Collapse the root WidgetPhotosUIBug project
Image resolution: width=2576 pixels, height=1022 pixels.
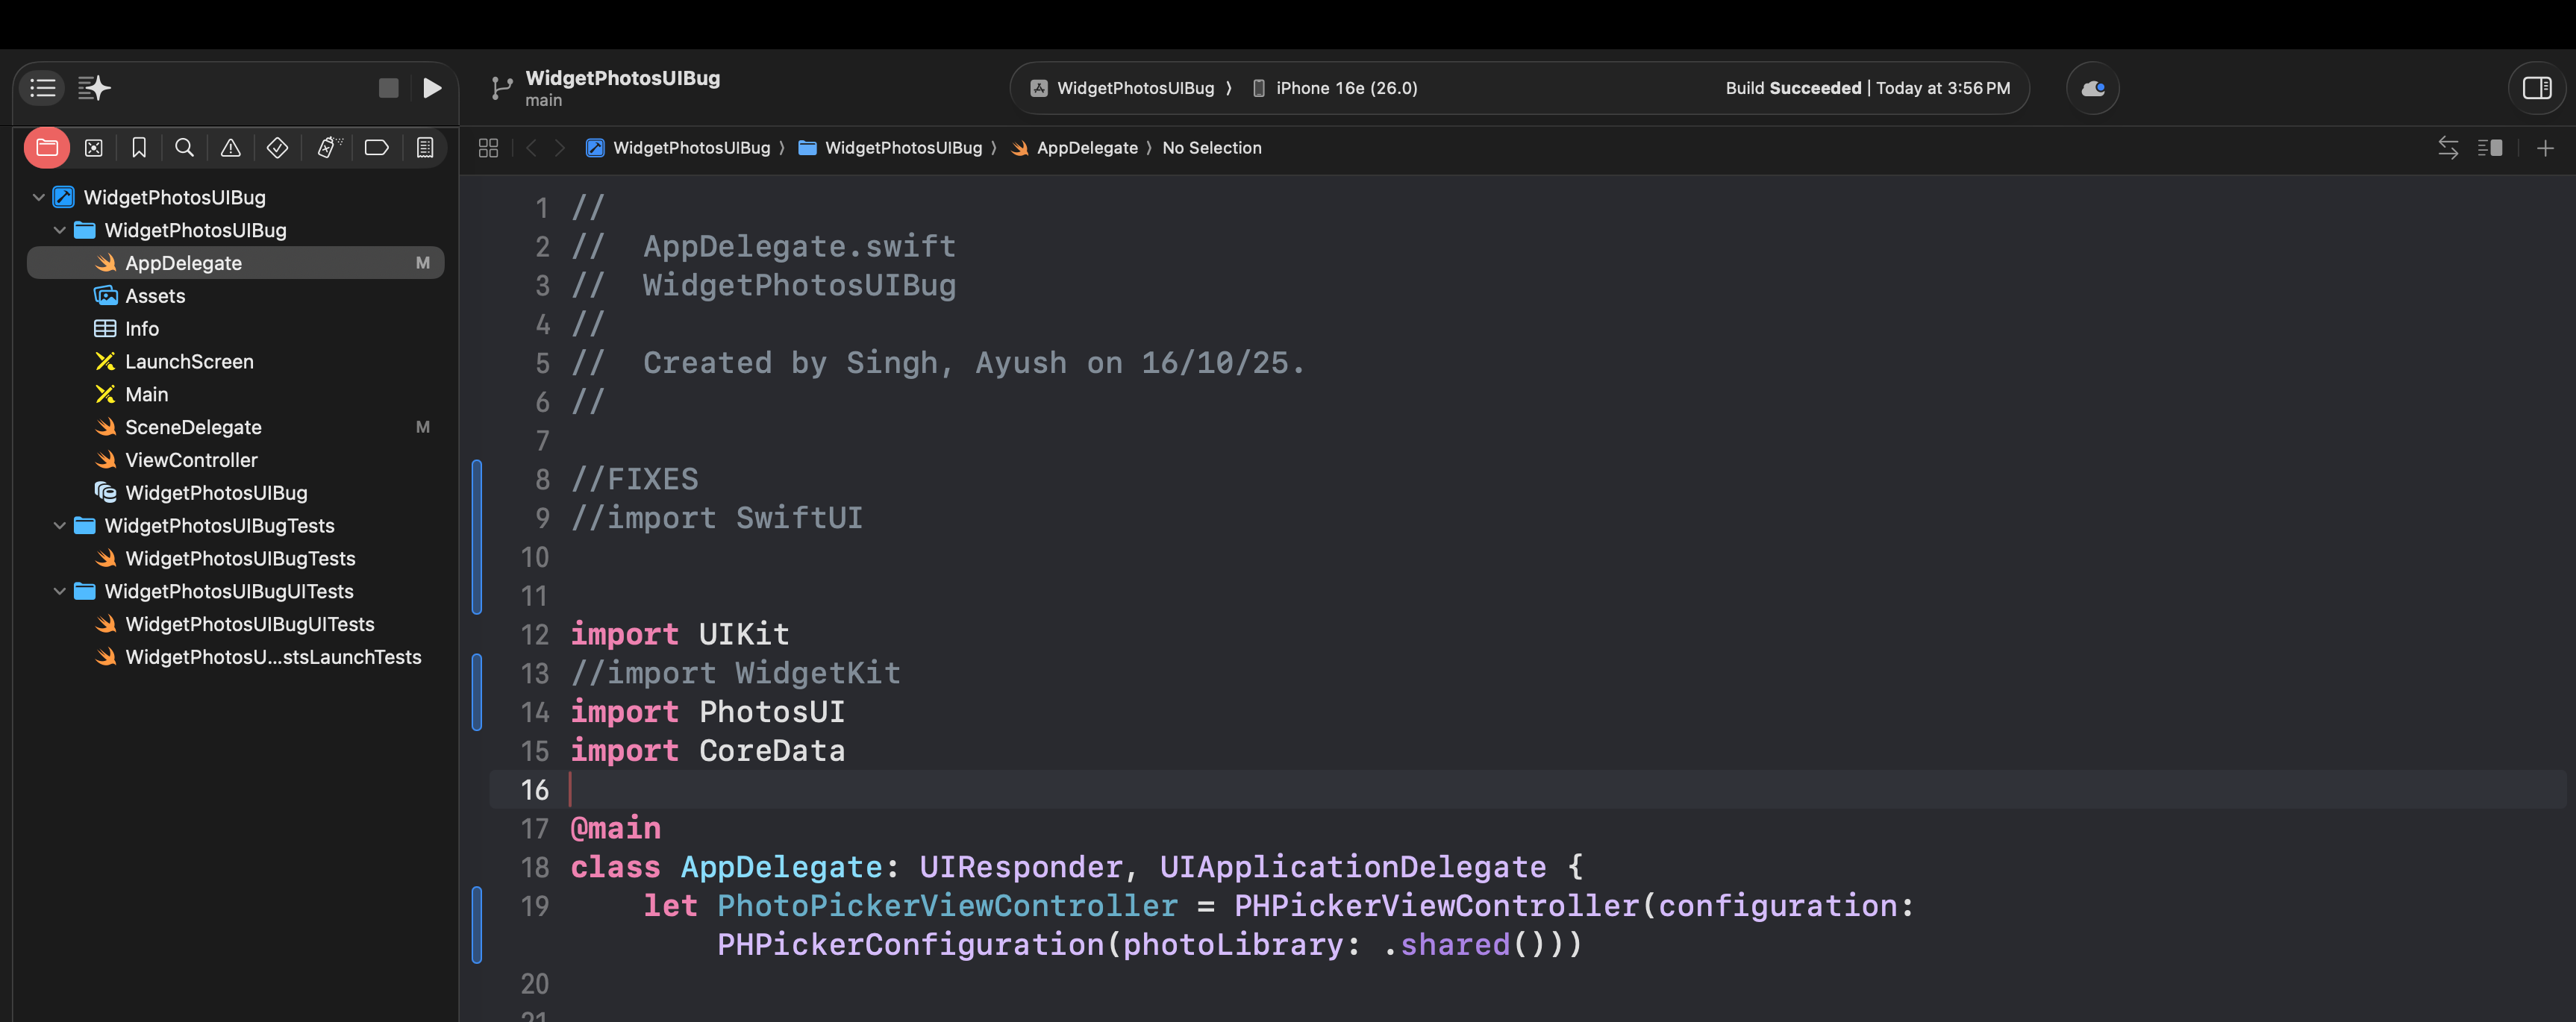pos(39,197)
